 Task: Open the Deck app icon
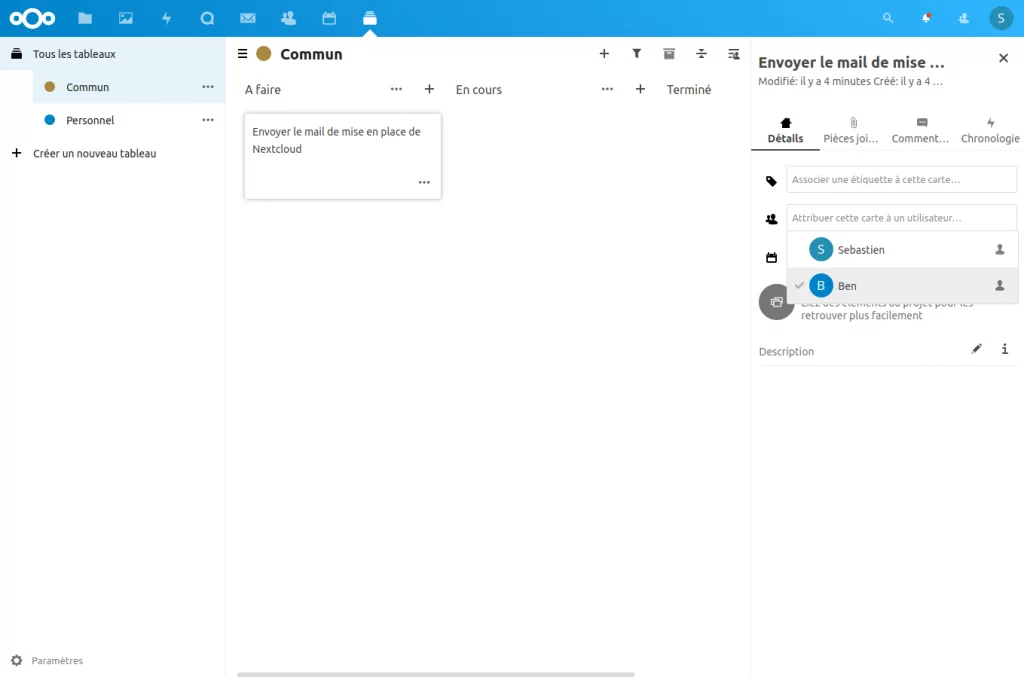pos(370,18)
